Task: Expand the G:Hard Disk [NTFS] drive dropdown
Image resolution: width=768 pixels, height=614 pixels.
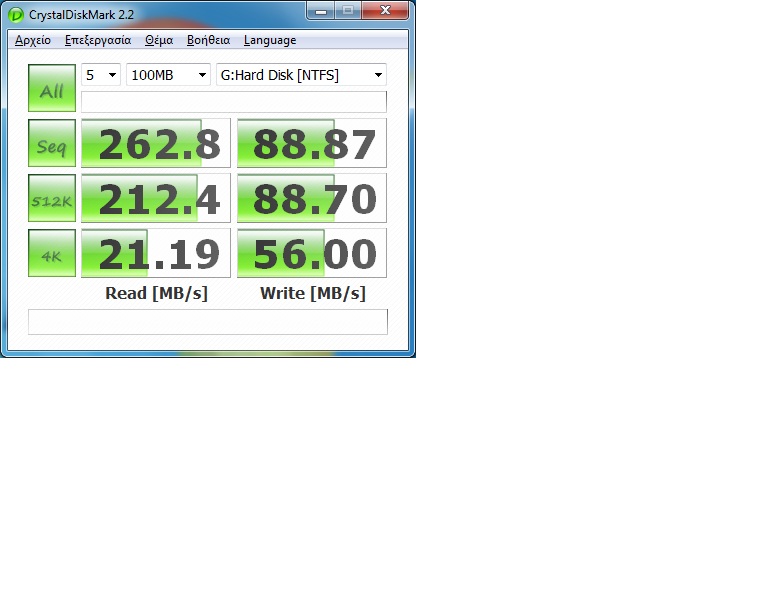Action: (301, 75)
